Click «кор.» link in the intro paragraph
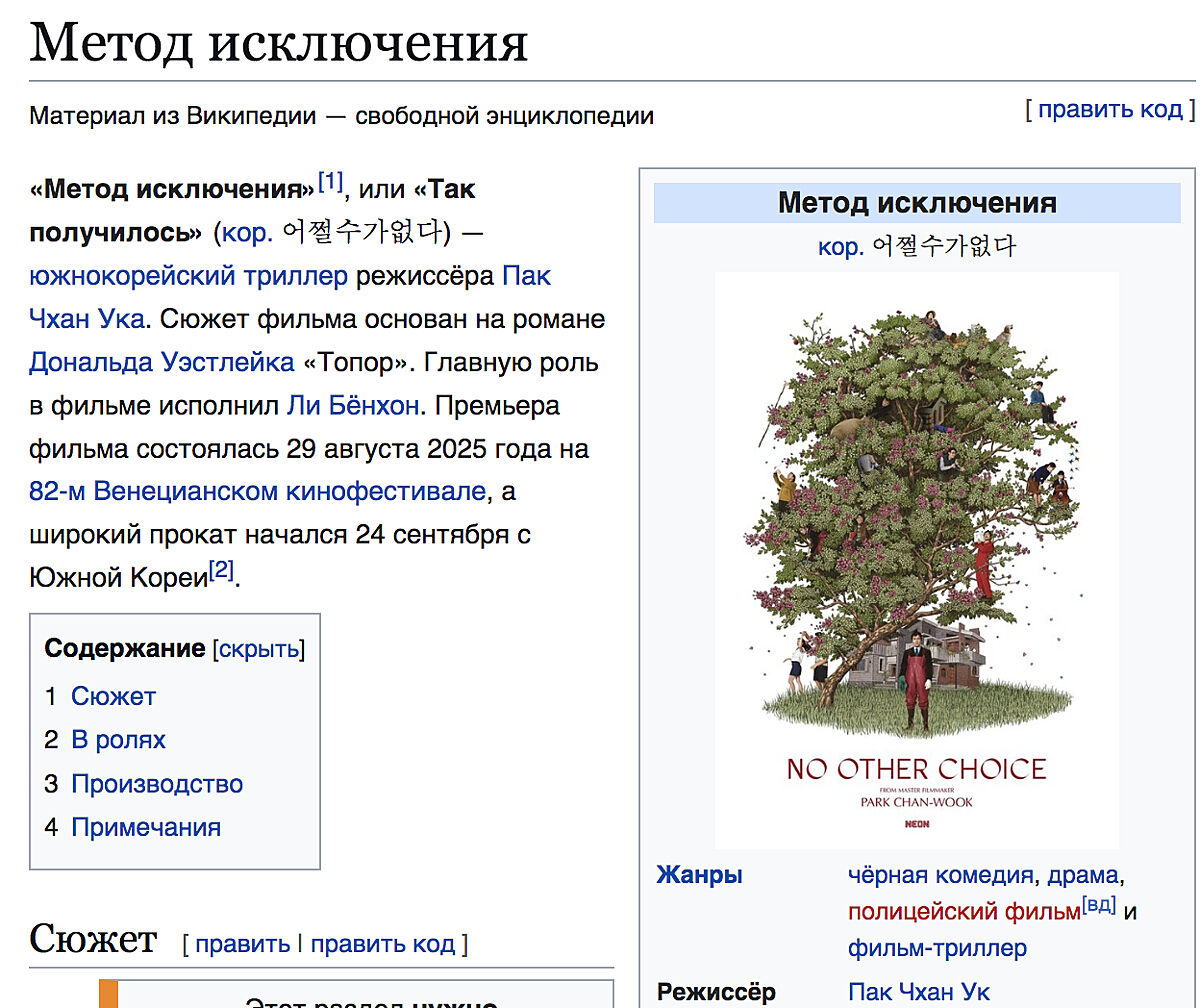The width and height of the screenshot is (1200, 1008). pos(247,232)
